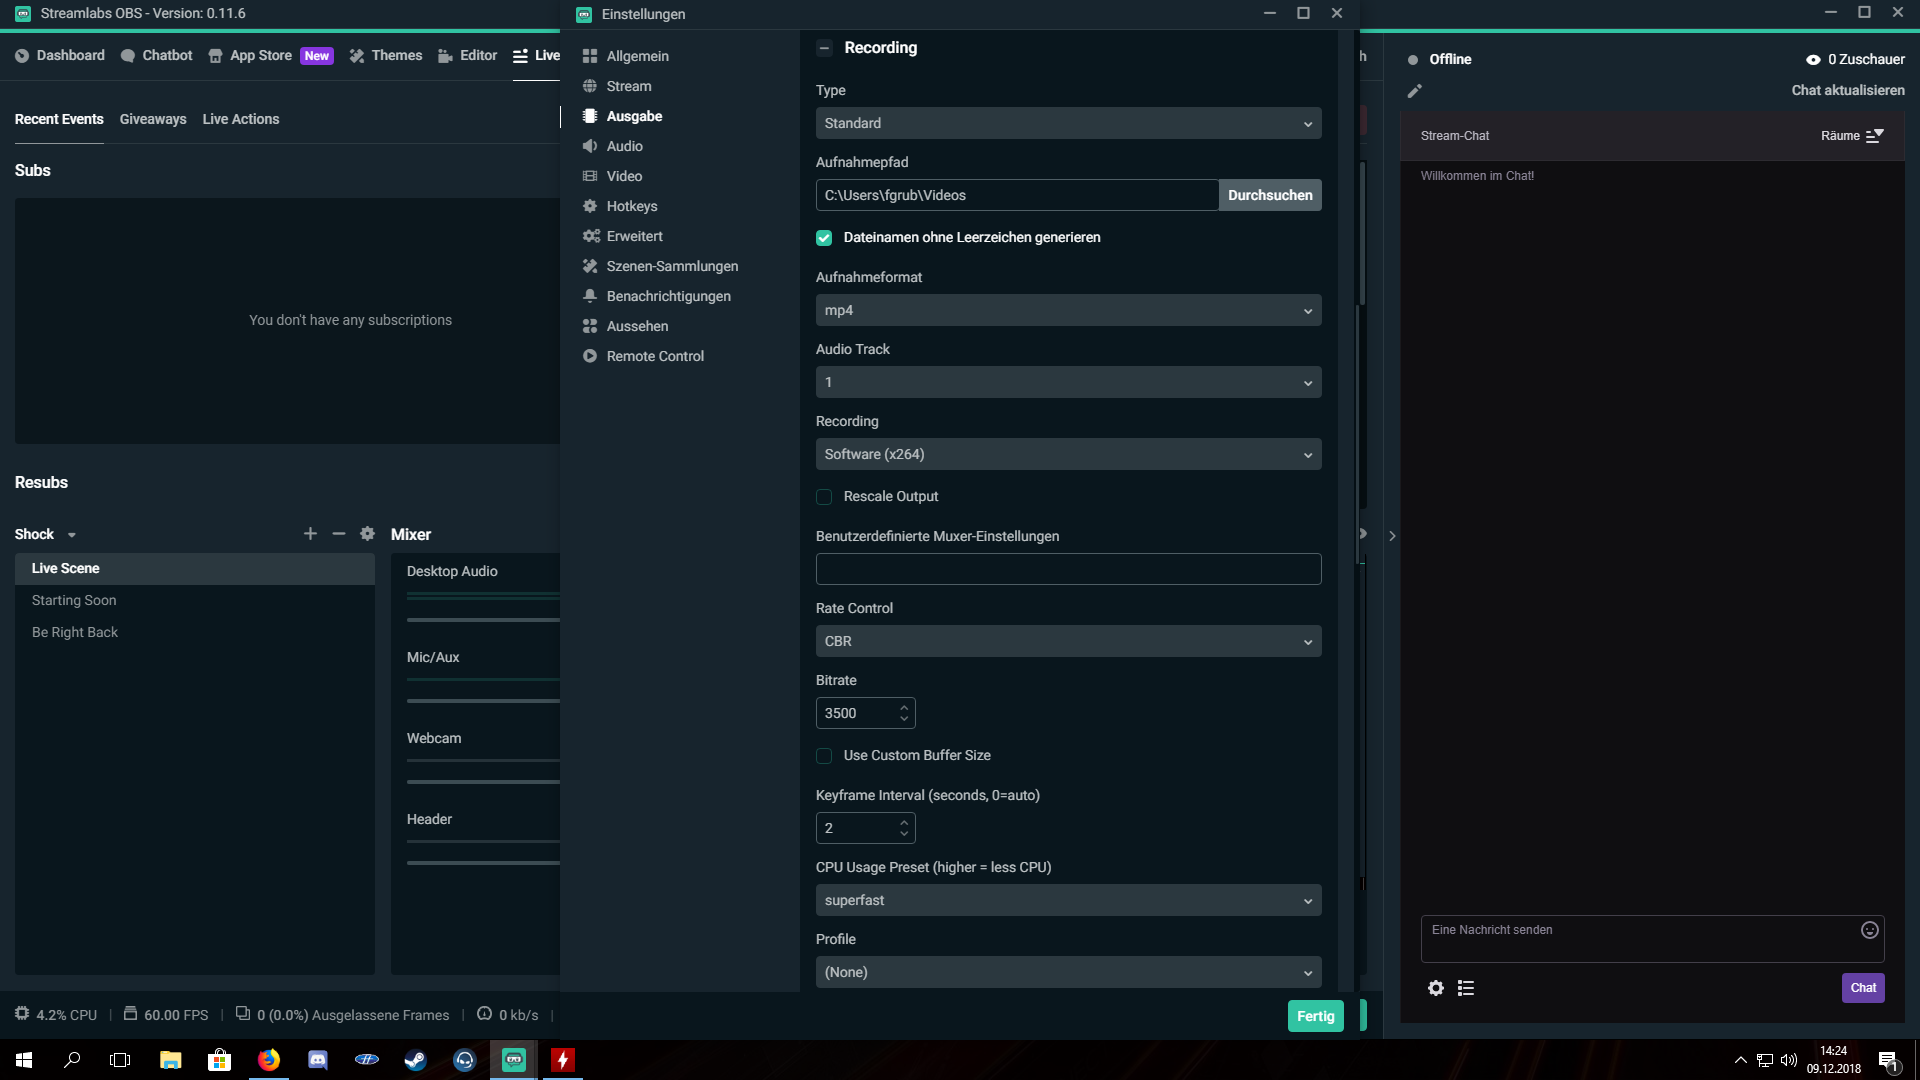Uncheck Dateinamen ohne Leerzeichen generieren
The width and height of the screenshot is (1920, 1080).
(824, 238)
